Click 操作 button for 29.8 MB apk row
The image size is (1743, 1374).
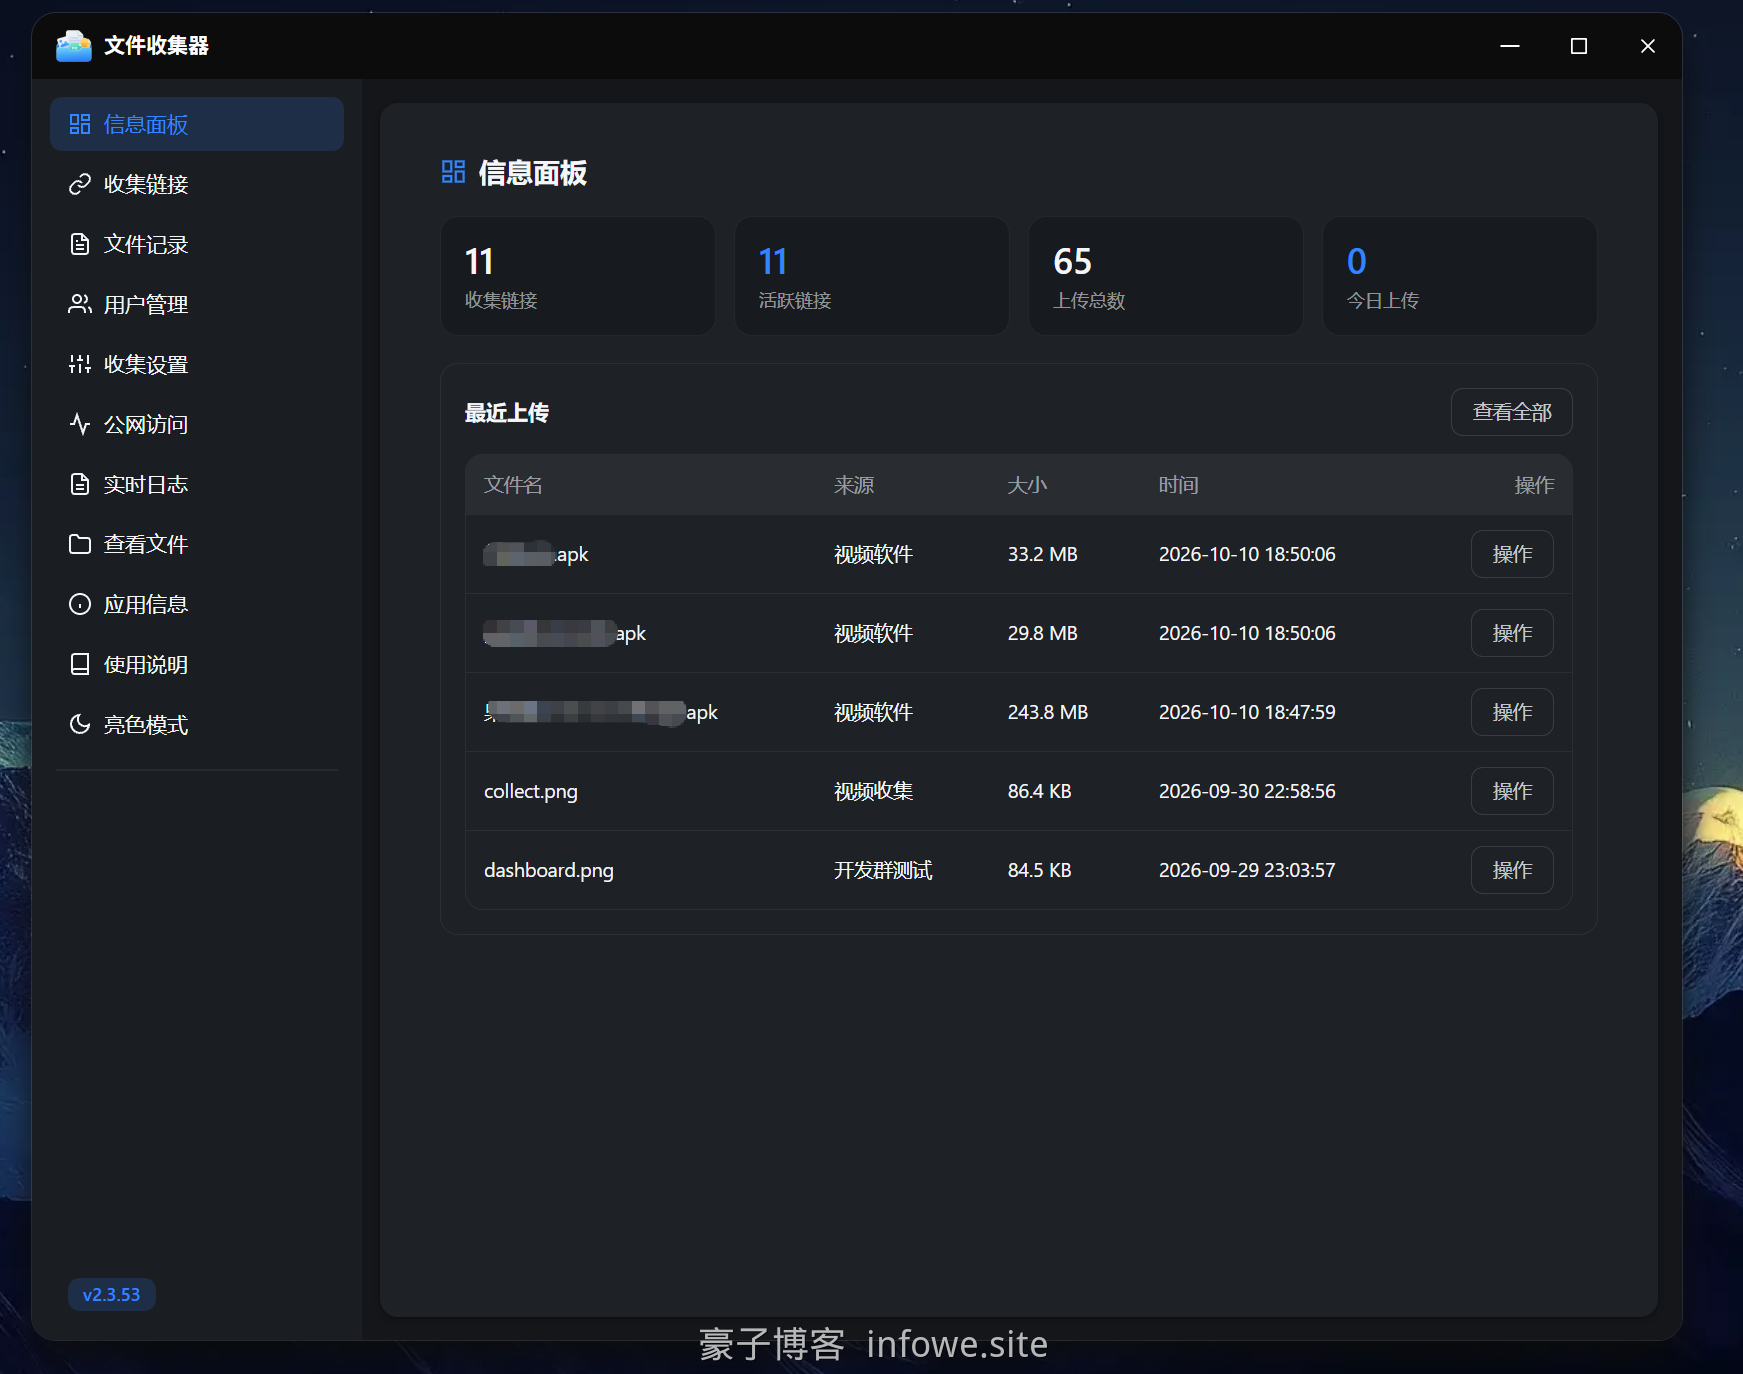[x=1511, y=633]
